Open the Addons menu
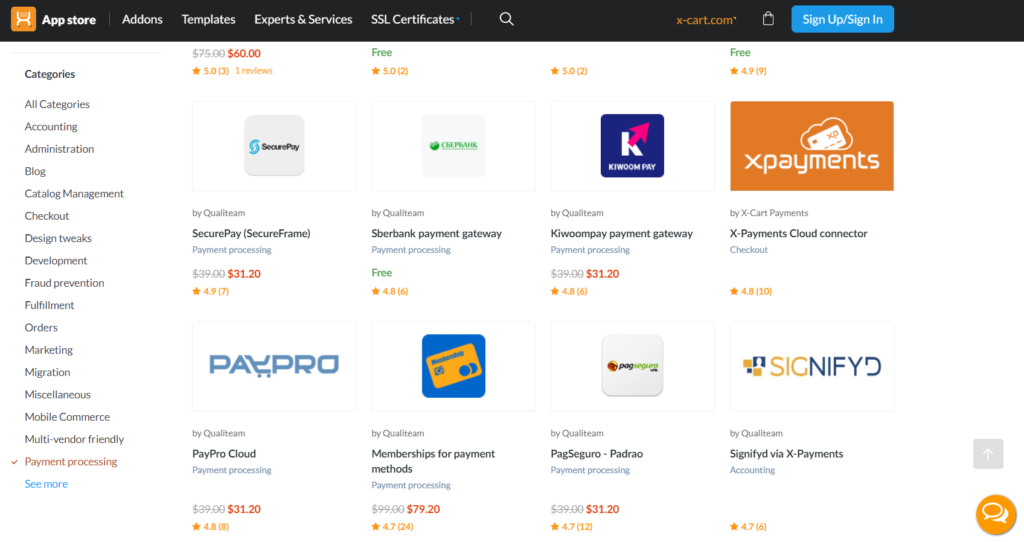 [142, 20]
